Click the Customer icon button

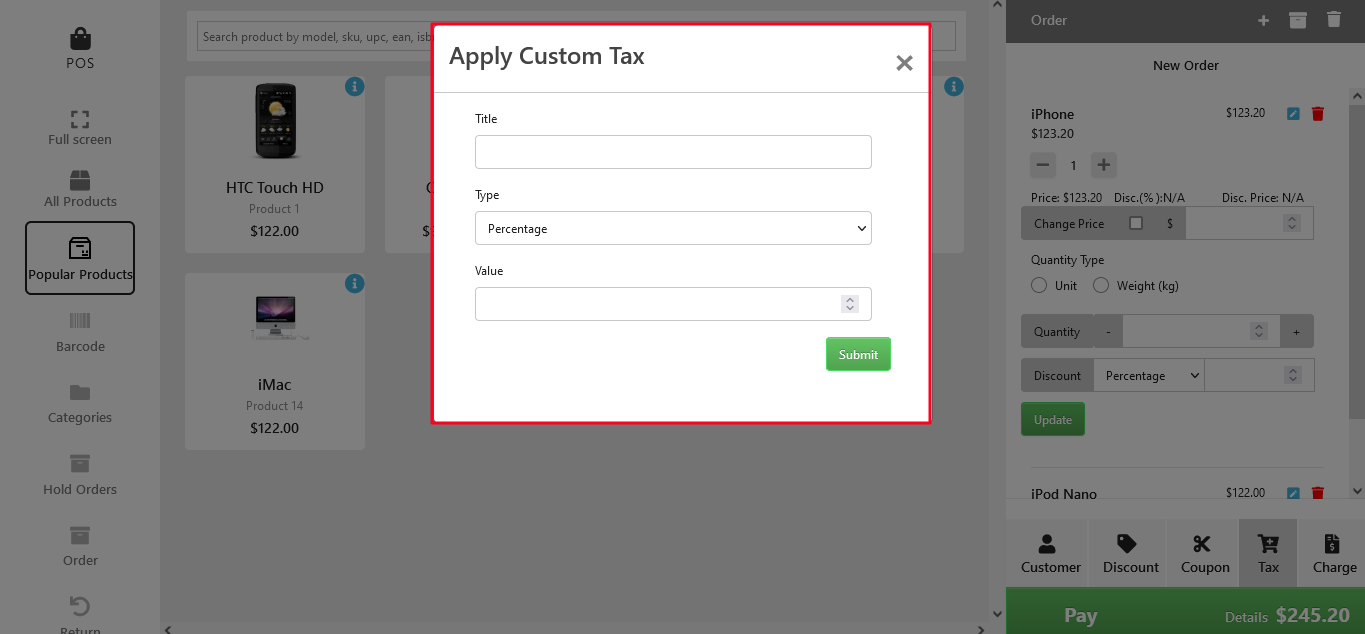(1047, 544)
